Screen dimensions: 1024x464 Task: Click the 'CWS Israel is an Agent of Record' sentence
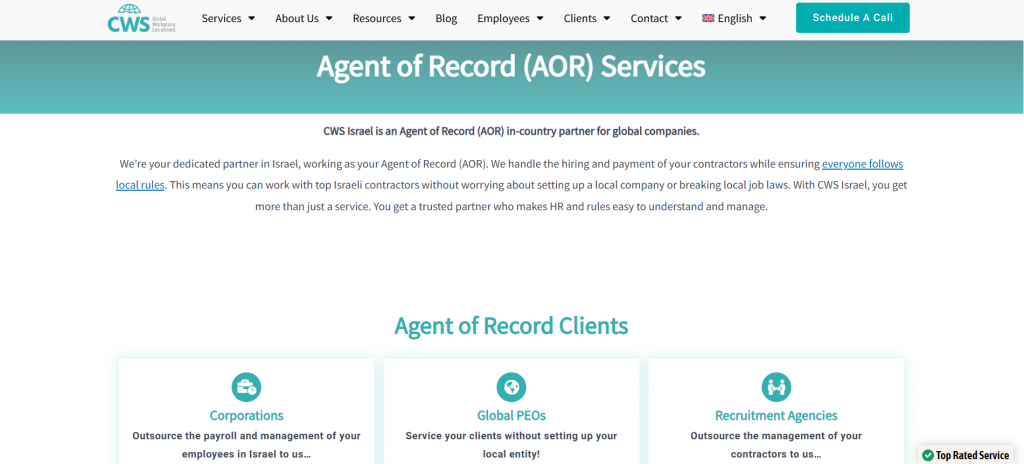(511, 131)
